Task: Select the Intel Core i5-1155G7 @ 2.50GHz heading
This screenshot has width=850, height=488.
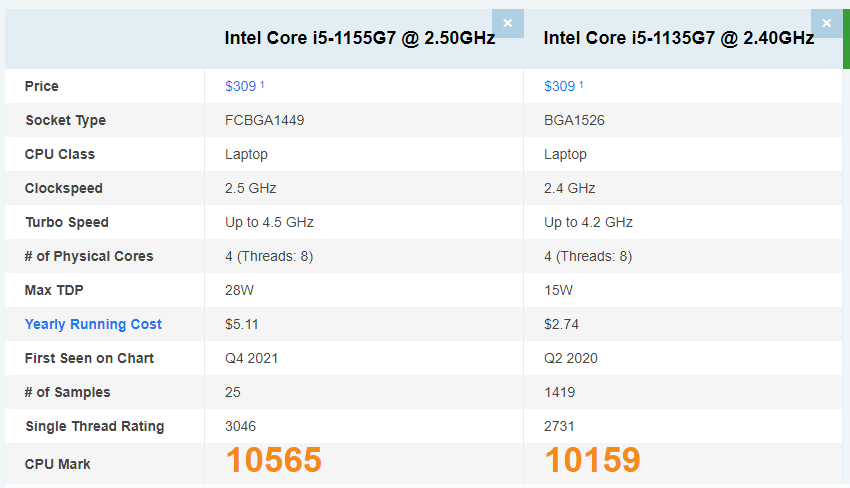Action: point(359,38)
